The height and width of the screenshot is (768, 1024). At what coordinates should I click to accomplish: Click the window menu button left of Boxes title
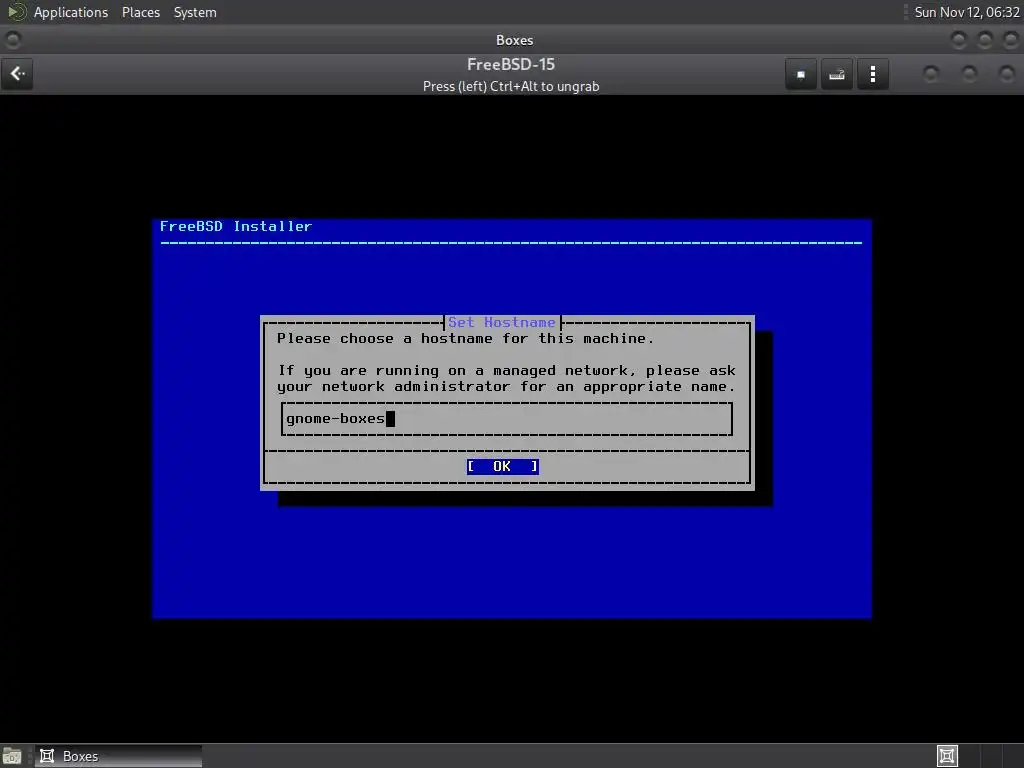click(12, 40)
